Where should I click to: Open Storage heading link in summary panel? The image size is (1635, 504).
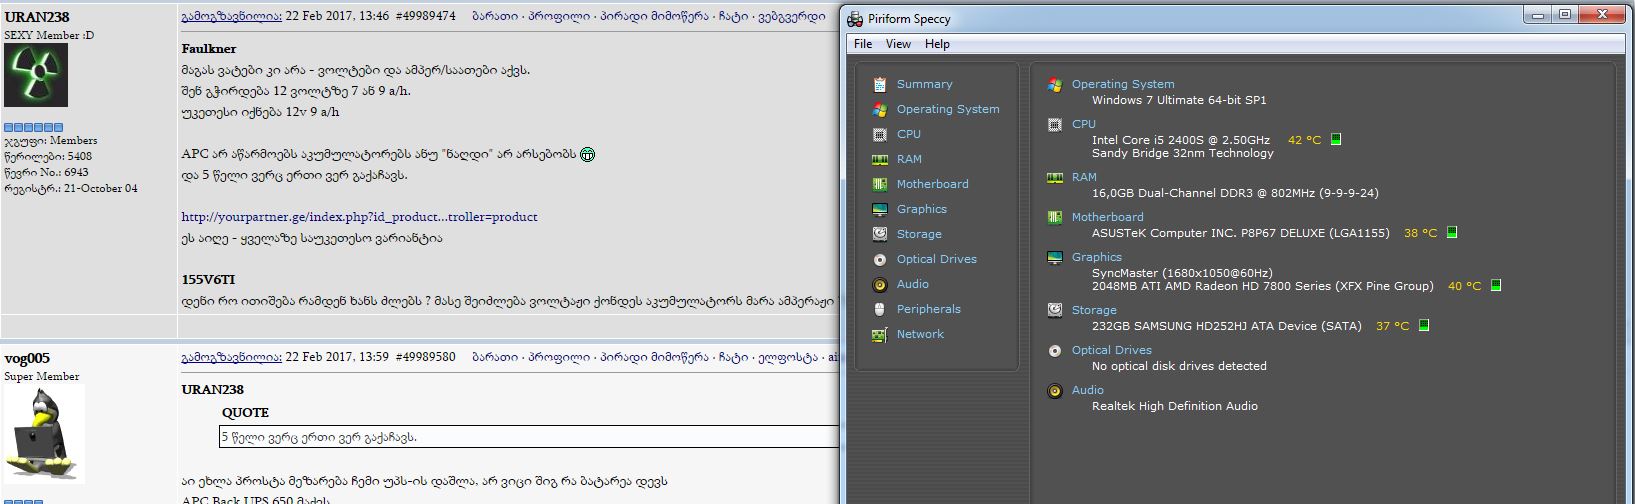click(x=1094, y=310)
